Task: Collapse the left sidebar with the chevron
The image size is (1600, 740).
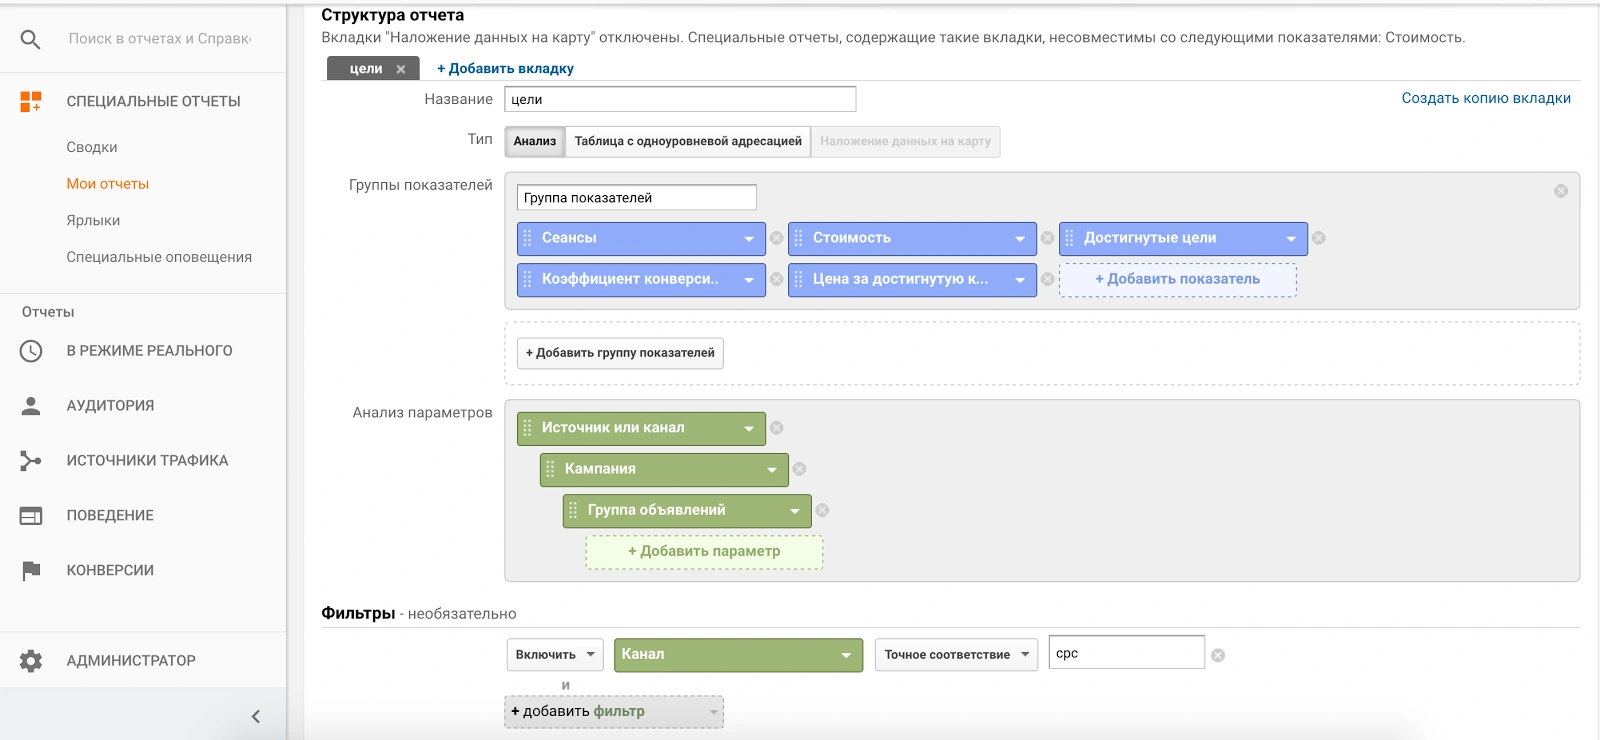Action: coord(256,716)
